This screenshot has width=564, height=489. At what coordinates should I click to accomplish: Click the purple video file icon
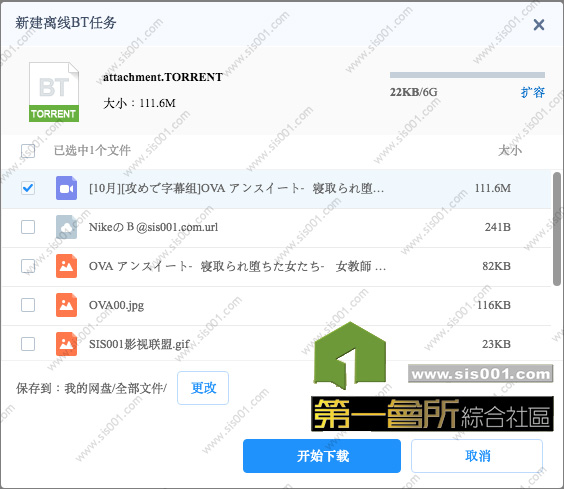pos(67,188)
